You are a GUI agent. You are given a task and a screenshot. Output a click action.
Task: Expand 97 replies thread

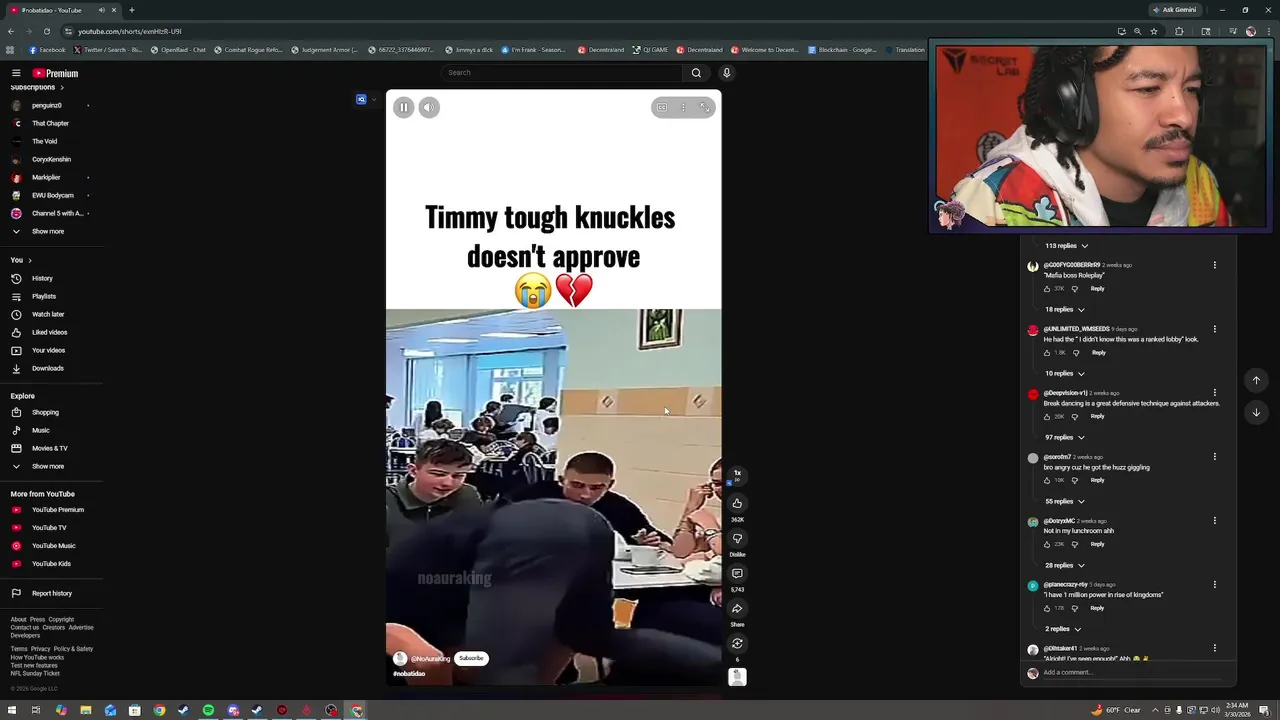click(1064, 438)
